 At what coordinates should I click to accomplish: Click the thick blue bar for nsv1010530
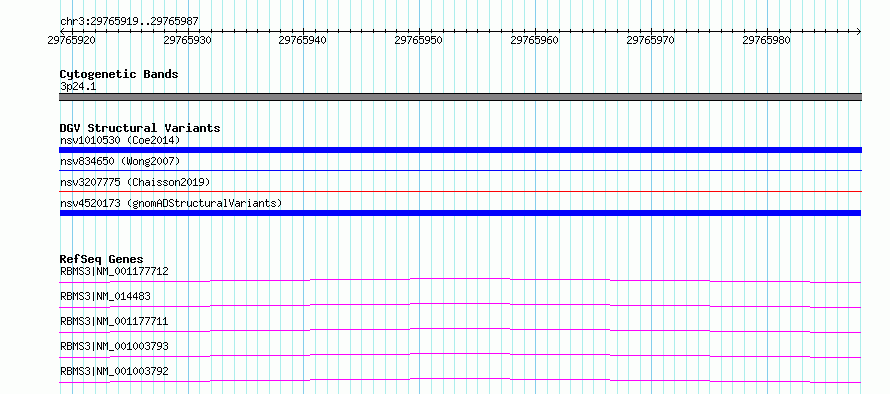(460, 150)
